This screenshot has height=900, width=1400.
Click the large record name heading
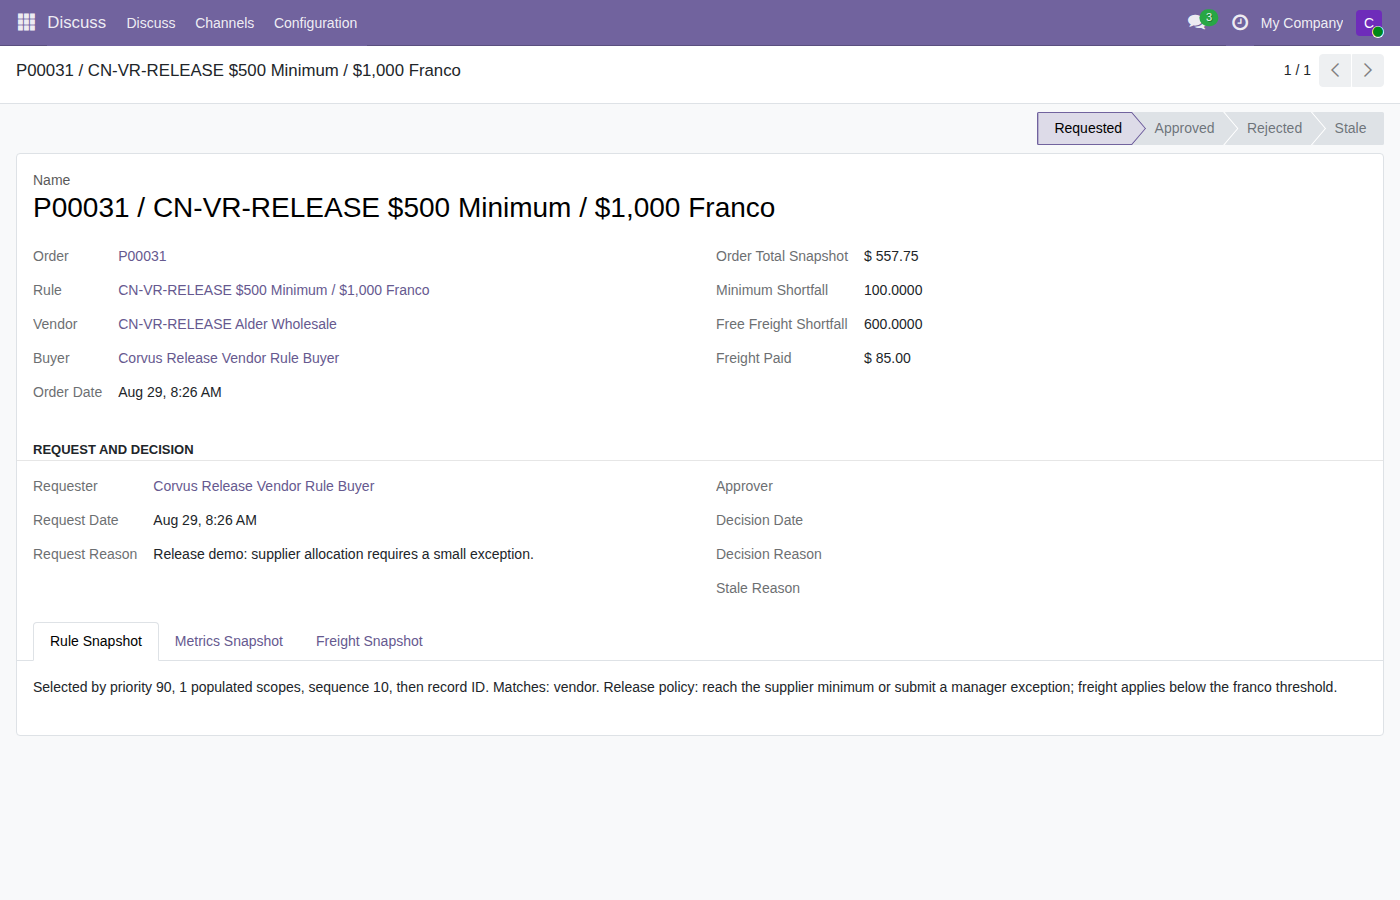pyautogui.click(x=404, y=207)
